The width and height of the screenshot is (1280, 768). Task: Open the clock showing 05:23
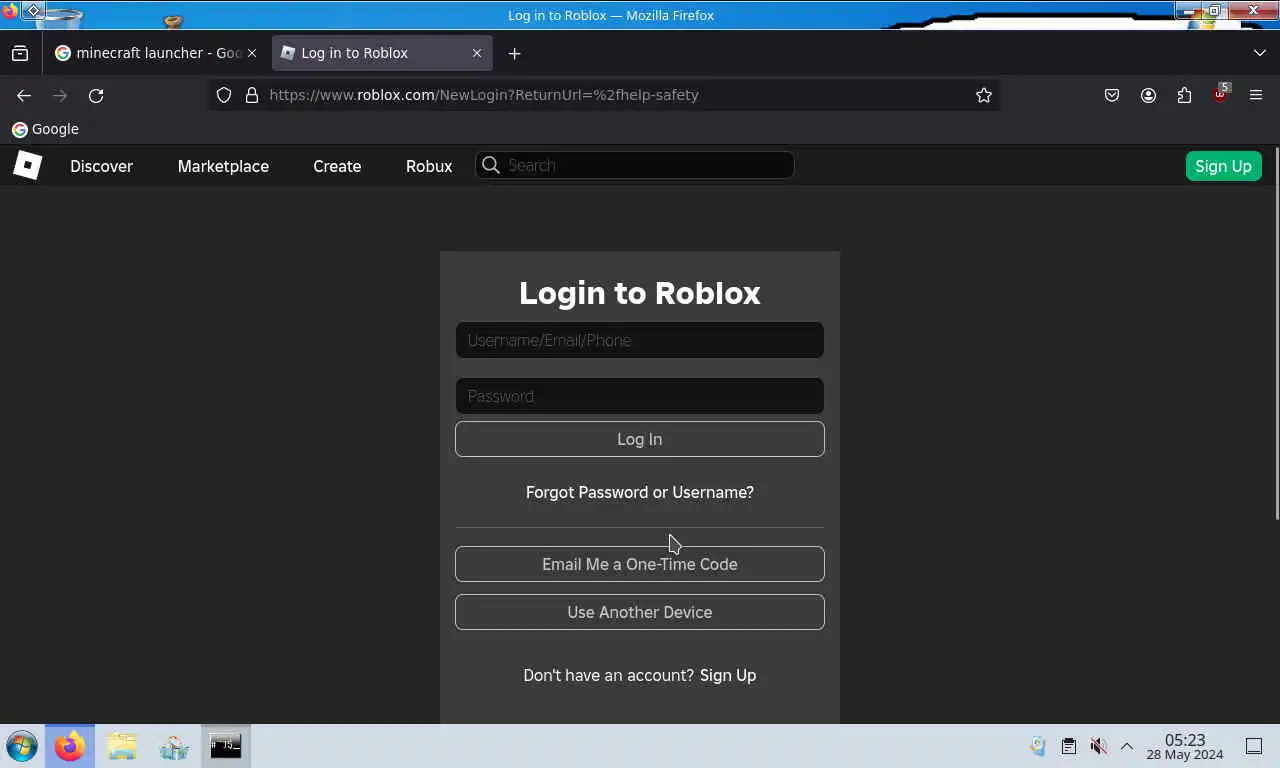point(1184,746)
